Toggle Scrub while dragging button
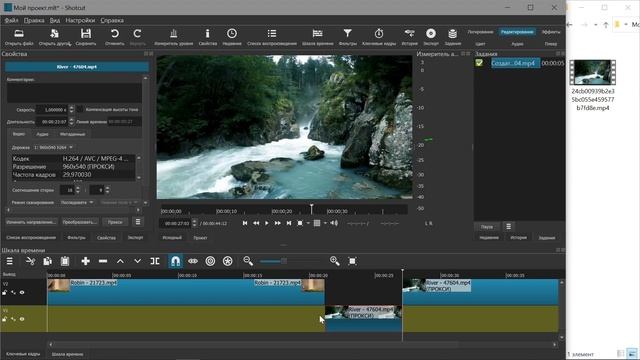This screenshot has width=640, height=360. [193, 261]
